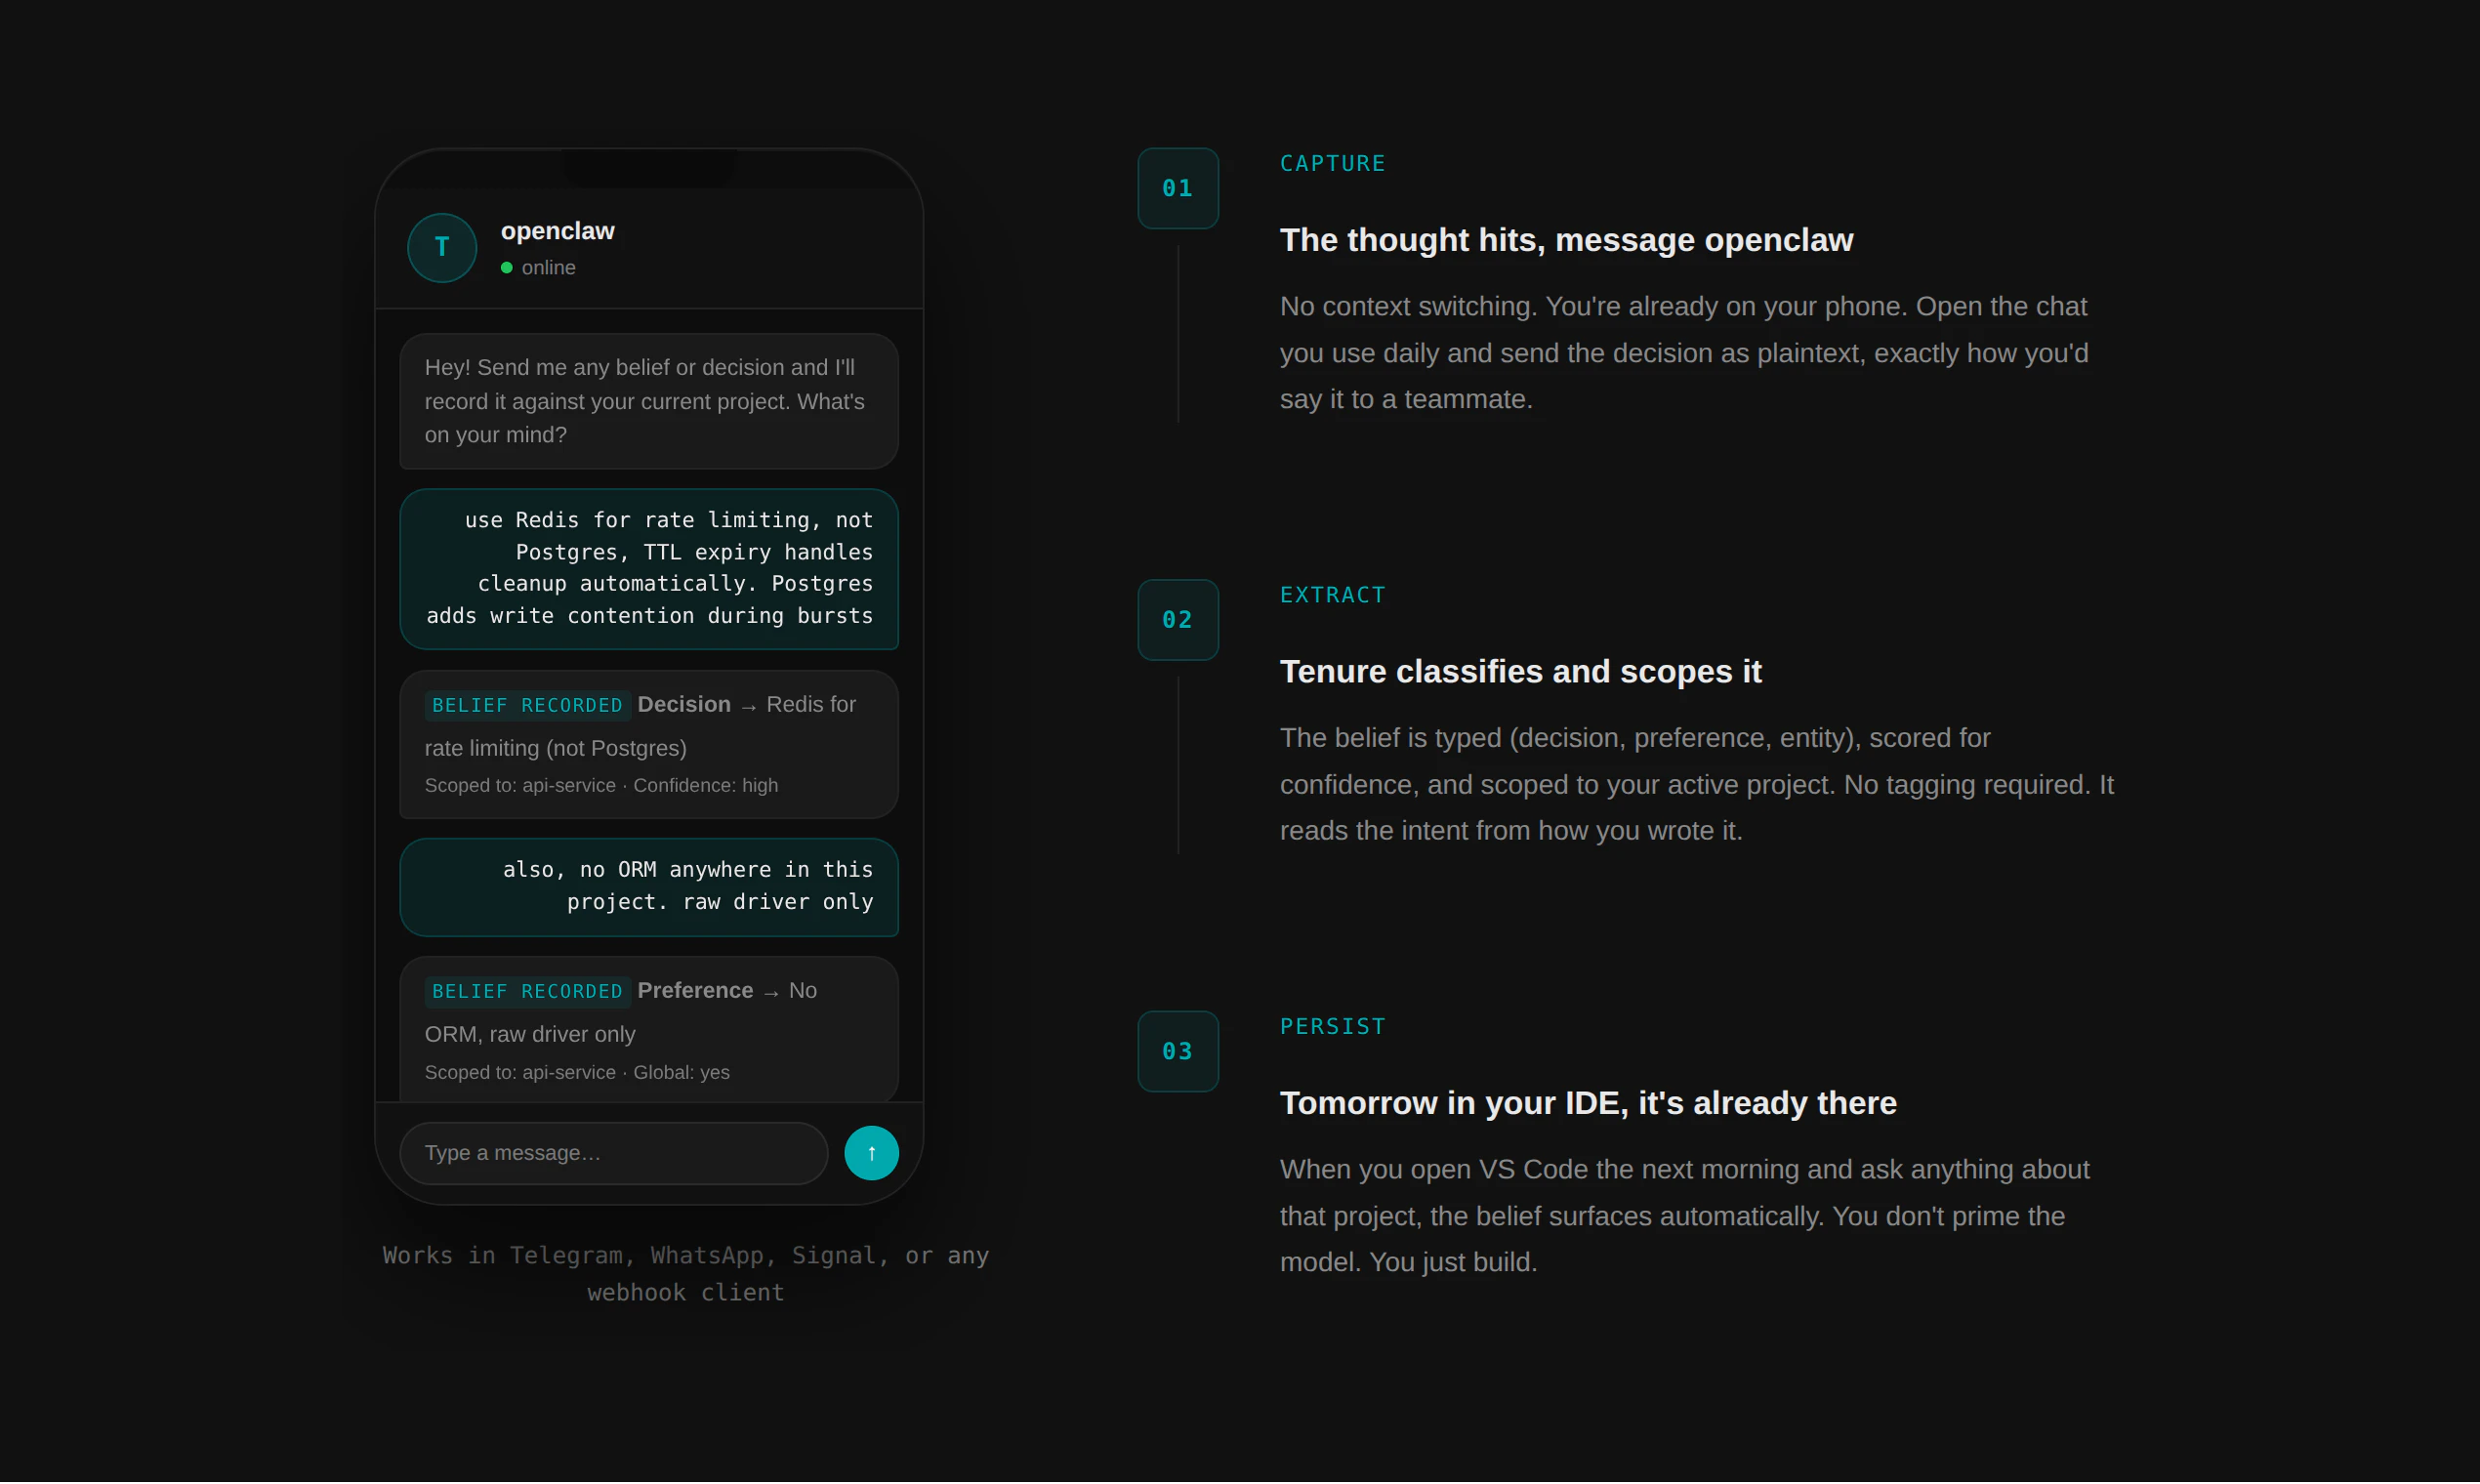Click heading 'Tomorrow in your IDE, it's already there'
Screen dimensions: 2480x1484
coord(1588,1104)
